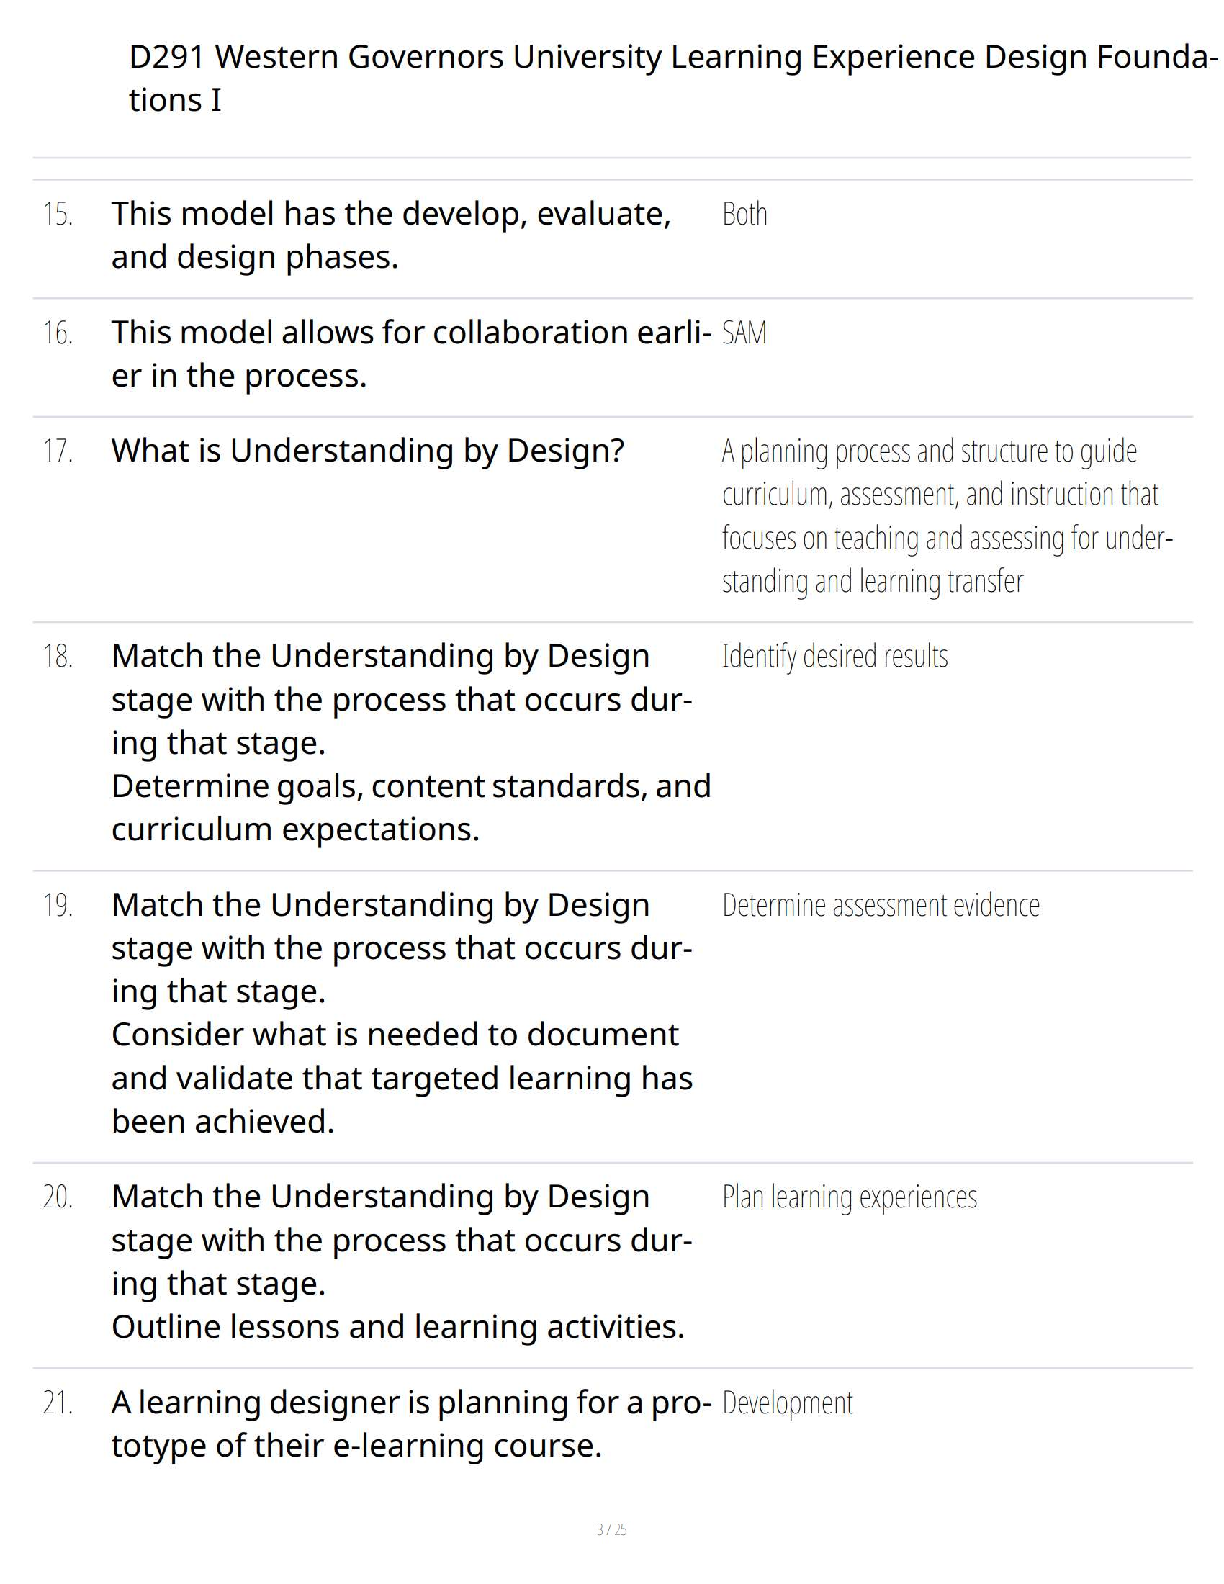Click number 17 in the list
Screen dimensions: 1224x1584
tap(57, 451)
